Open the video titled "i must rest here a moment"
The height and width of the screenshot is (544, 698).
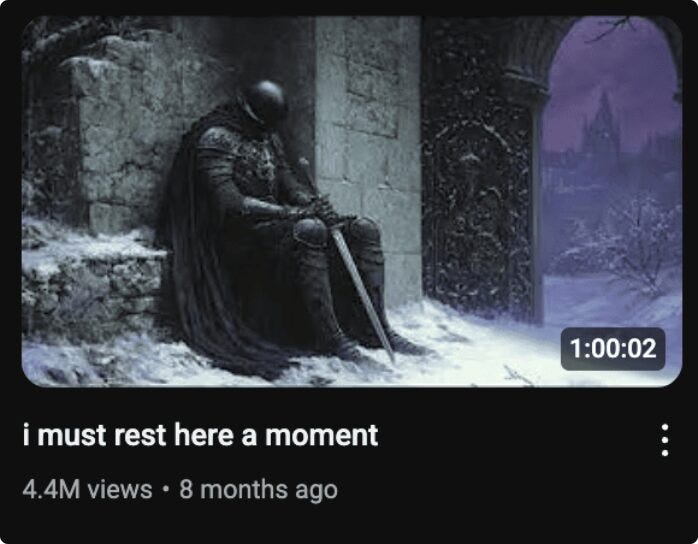200,435
